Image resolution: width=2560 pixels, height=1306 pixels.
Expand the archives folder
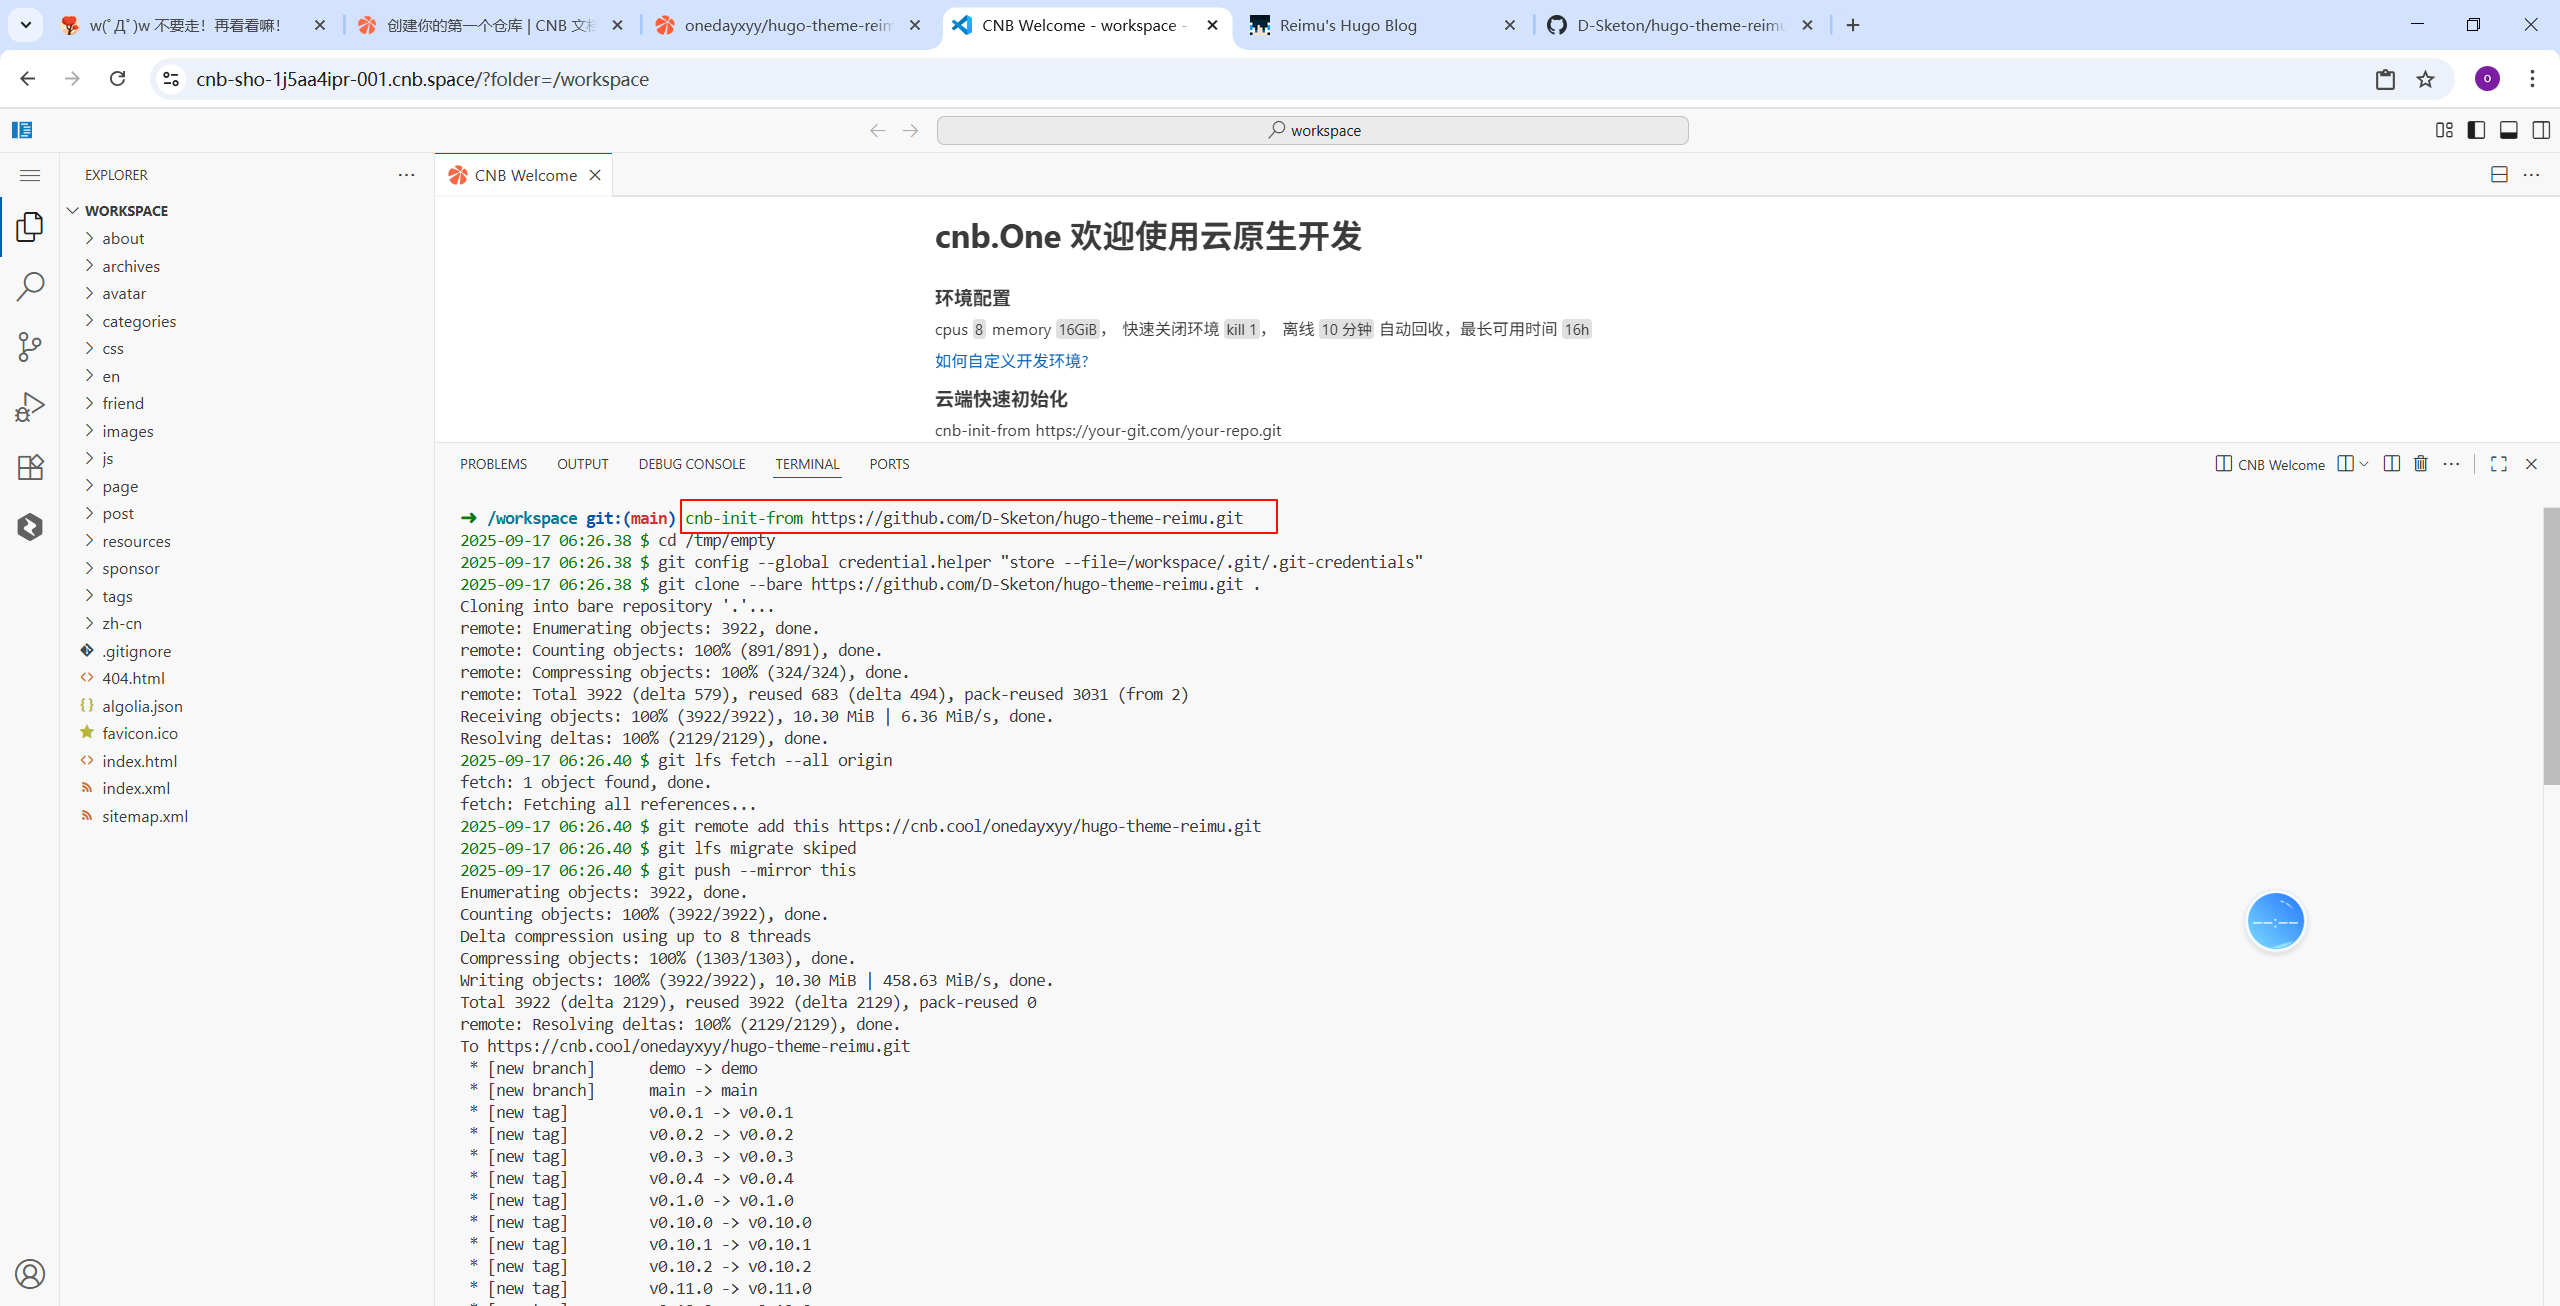click(130, 266)
